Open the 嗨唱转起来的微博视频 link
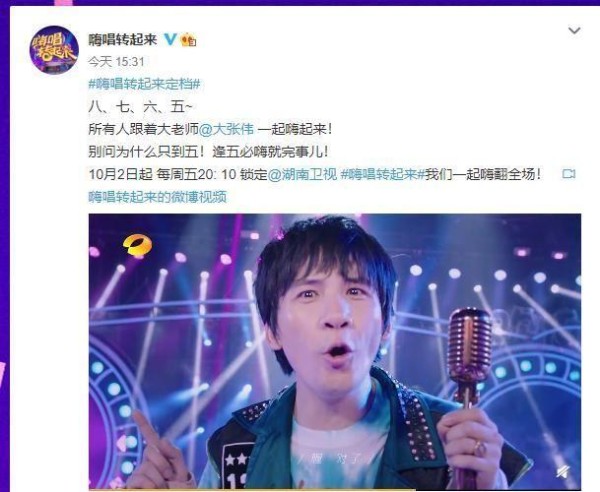This screenshot has height=492, width=600. pyautogui.click(x=157, y=197)
